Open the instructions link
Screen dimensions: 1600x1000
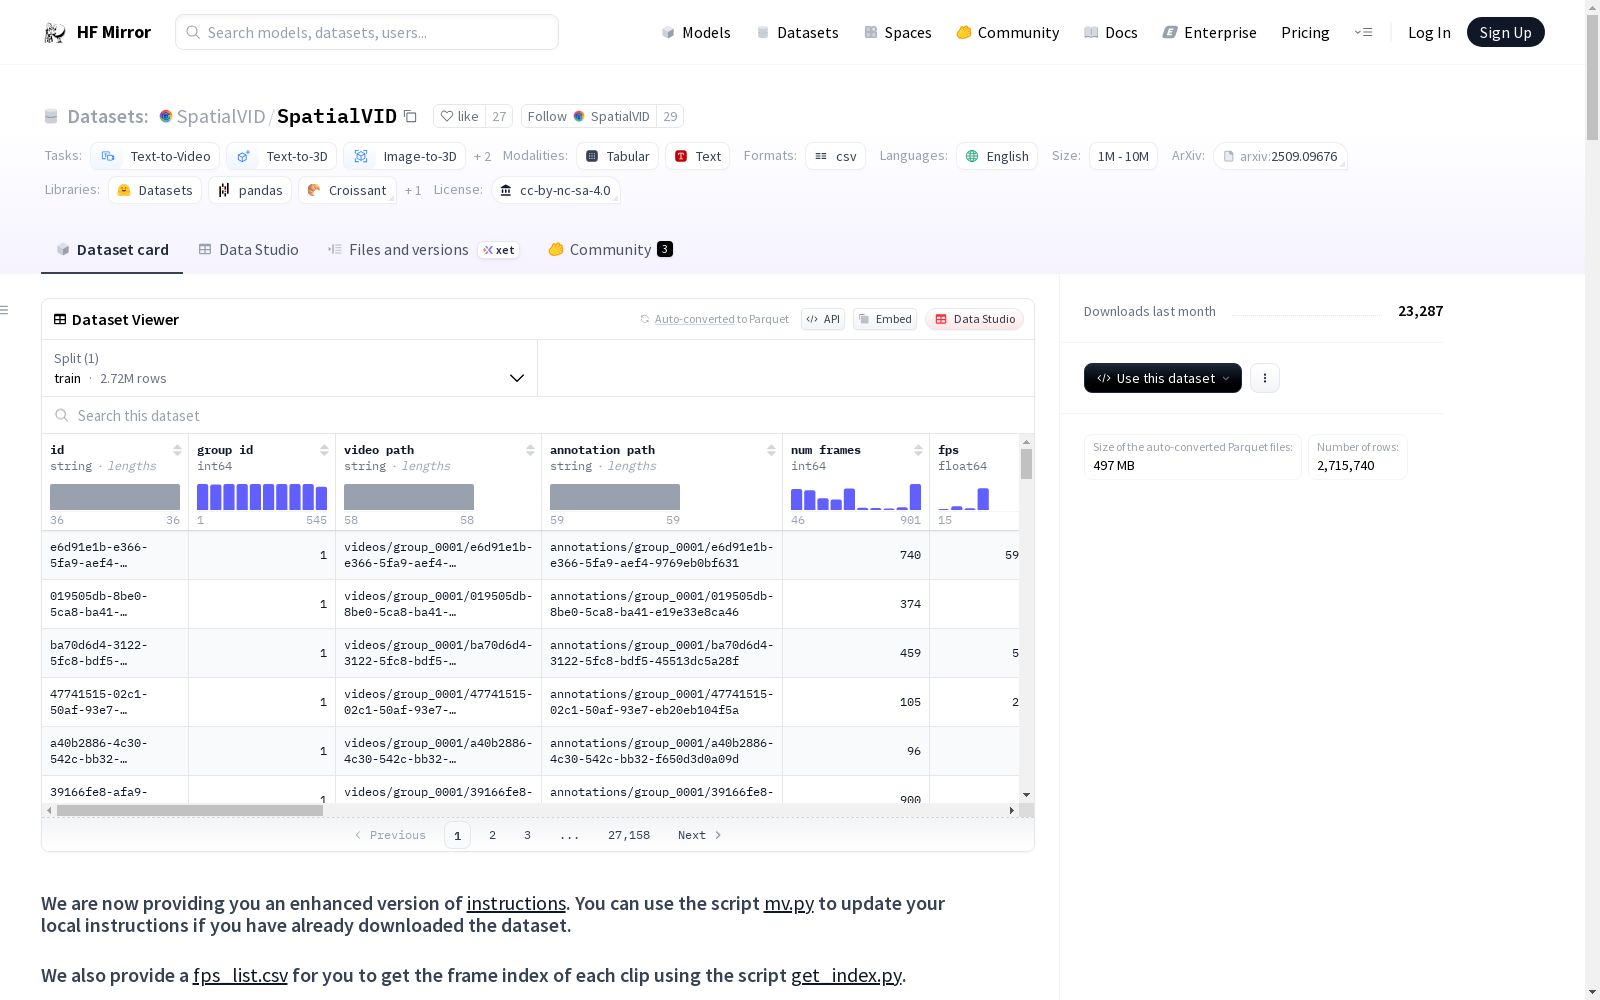(516, 903)
